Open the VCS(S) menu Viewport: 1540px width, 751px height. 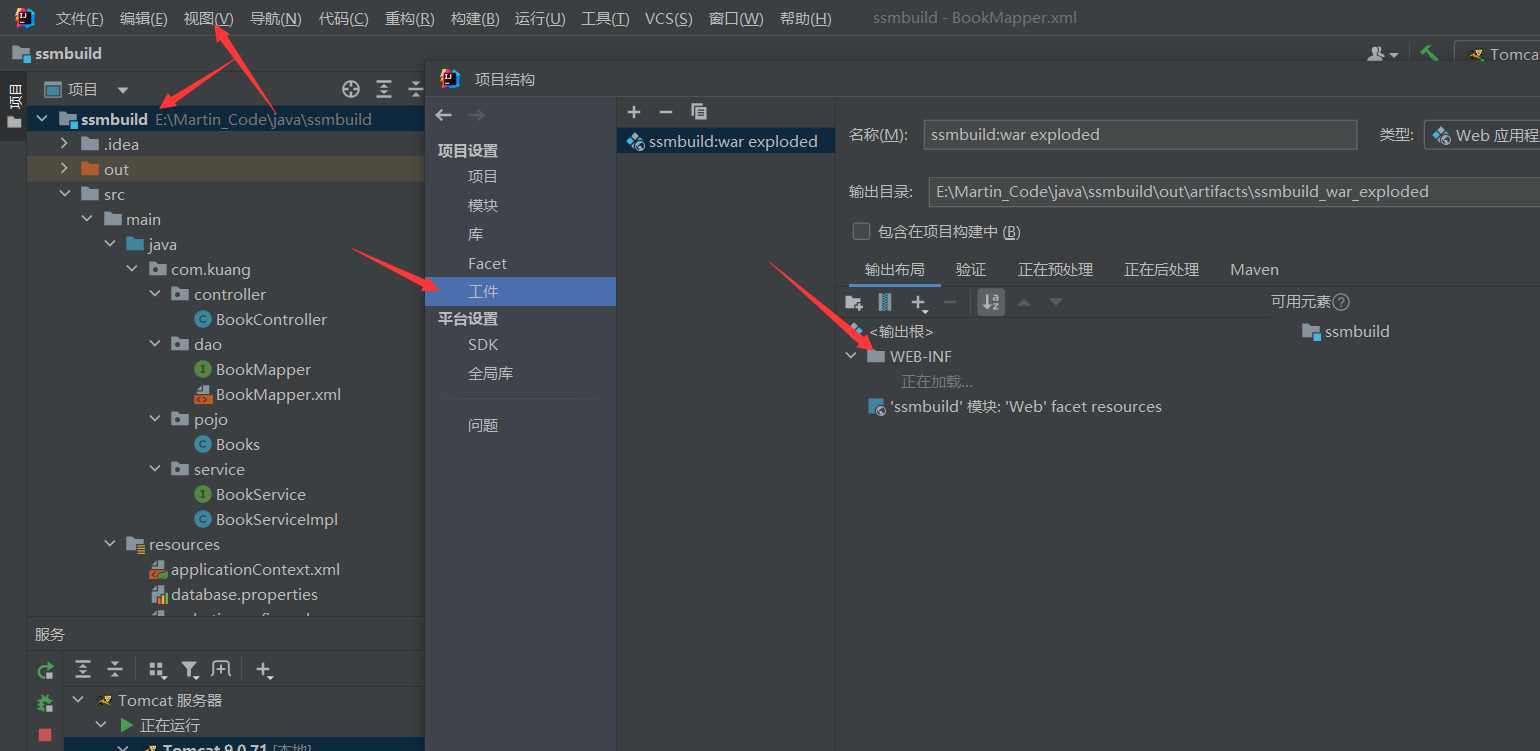pos(668,19)
